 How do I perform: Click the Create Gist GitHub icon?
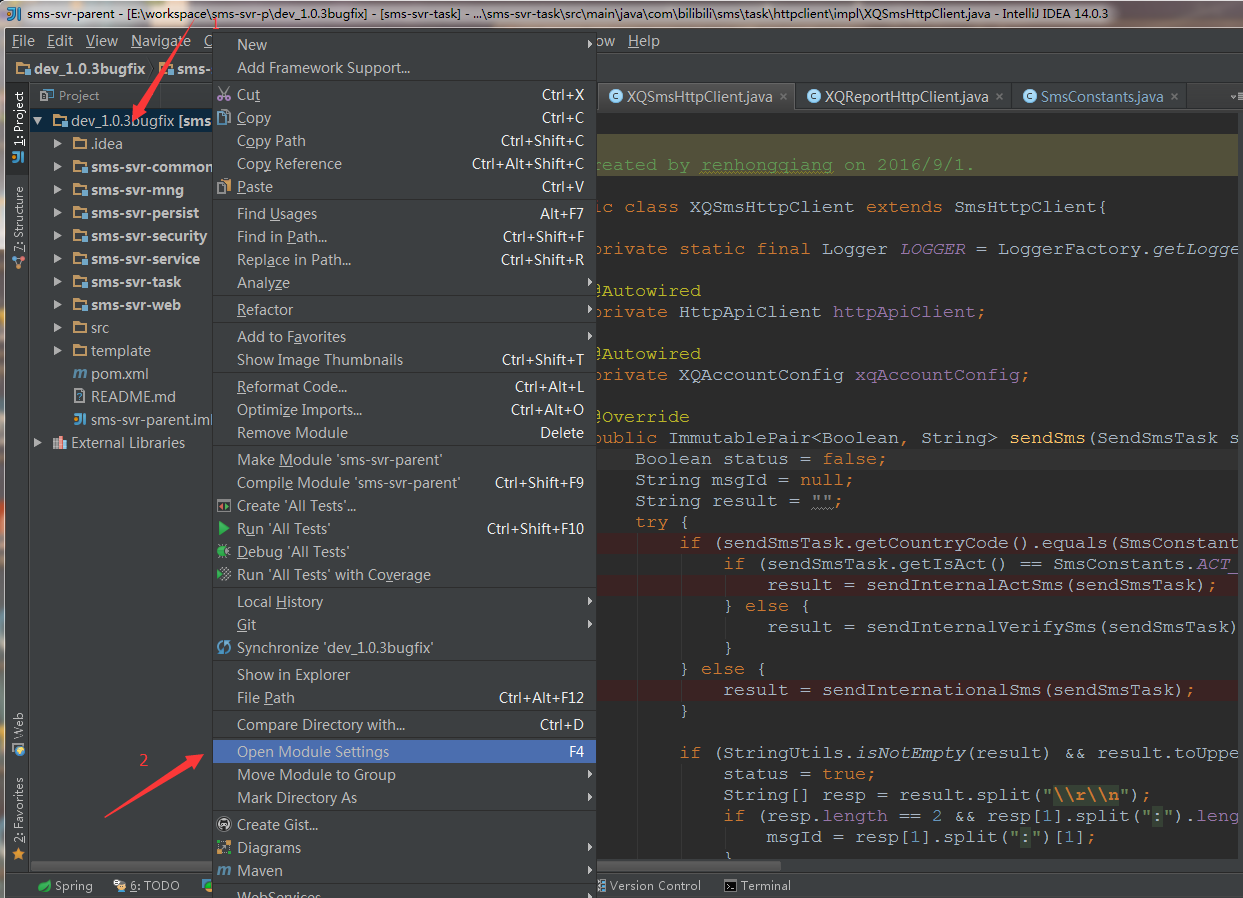[x=224, y=824]
